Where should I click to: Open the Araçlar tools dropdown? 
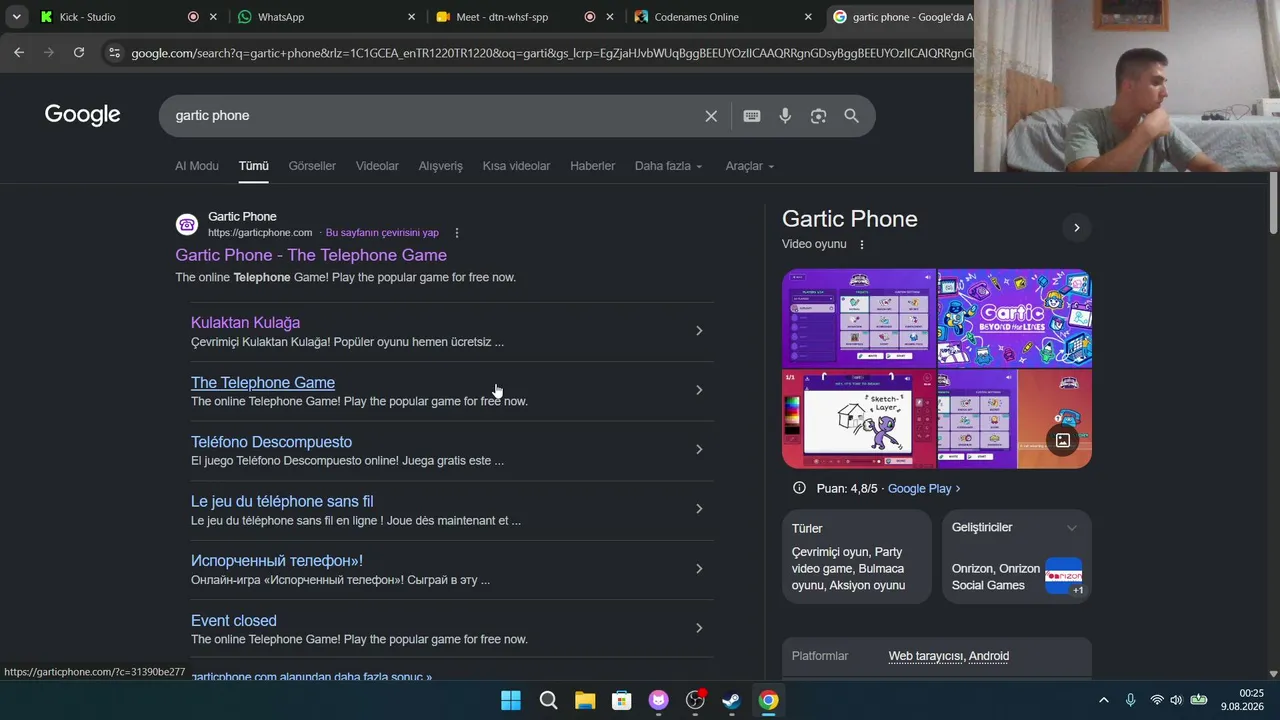(750, 166)
